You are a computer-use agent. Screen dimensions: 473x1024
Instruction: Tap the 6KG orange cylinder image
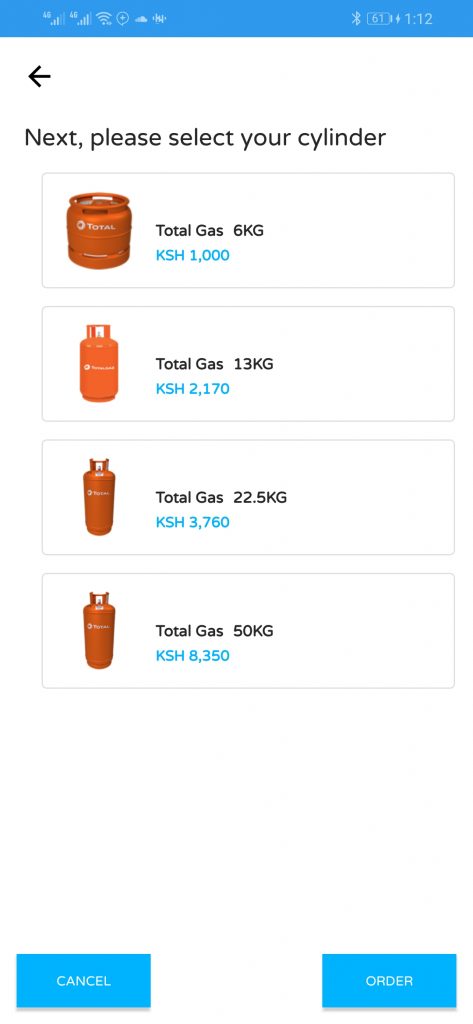(x=99, y=230)
